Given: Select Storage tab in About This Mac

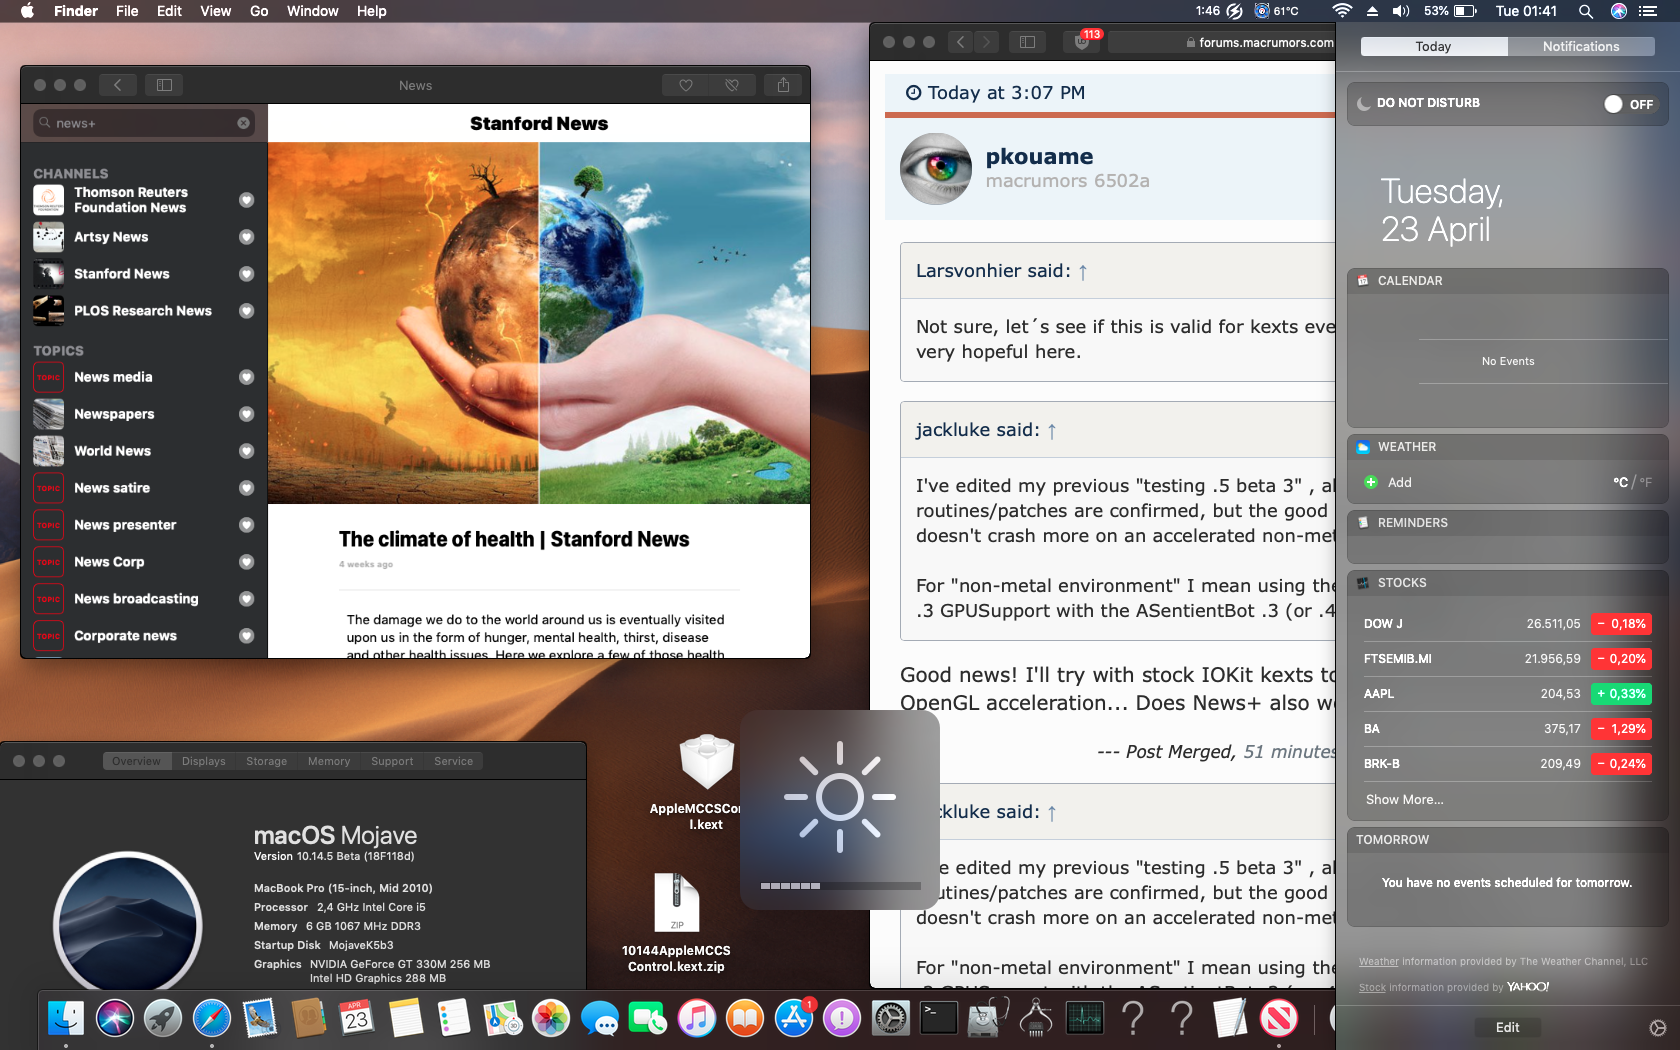Looking at the screenshot, I should pos(267,761).
